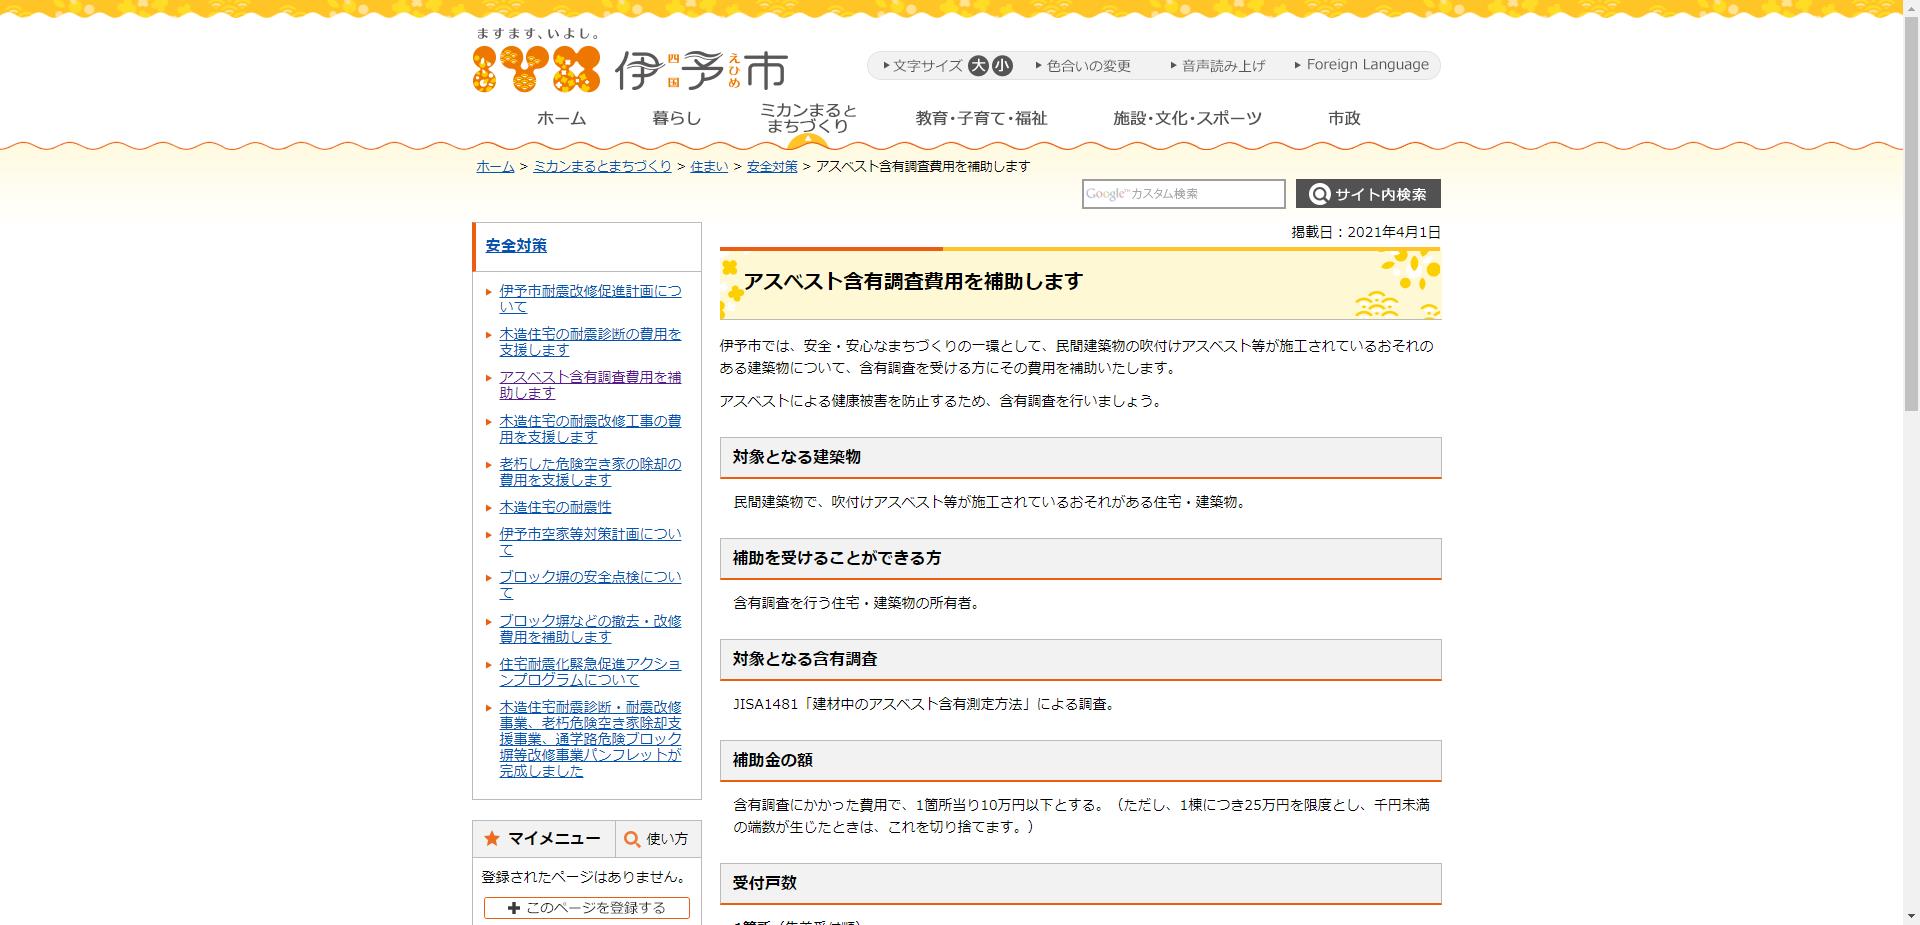This screenshot has width=1920, height=925.
Task: Select the star icon on マイメニュー
Action: (491, 839)
